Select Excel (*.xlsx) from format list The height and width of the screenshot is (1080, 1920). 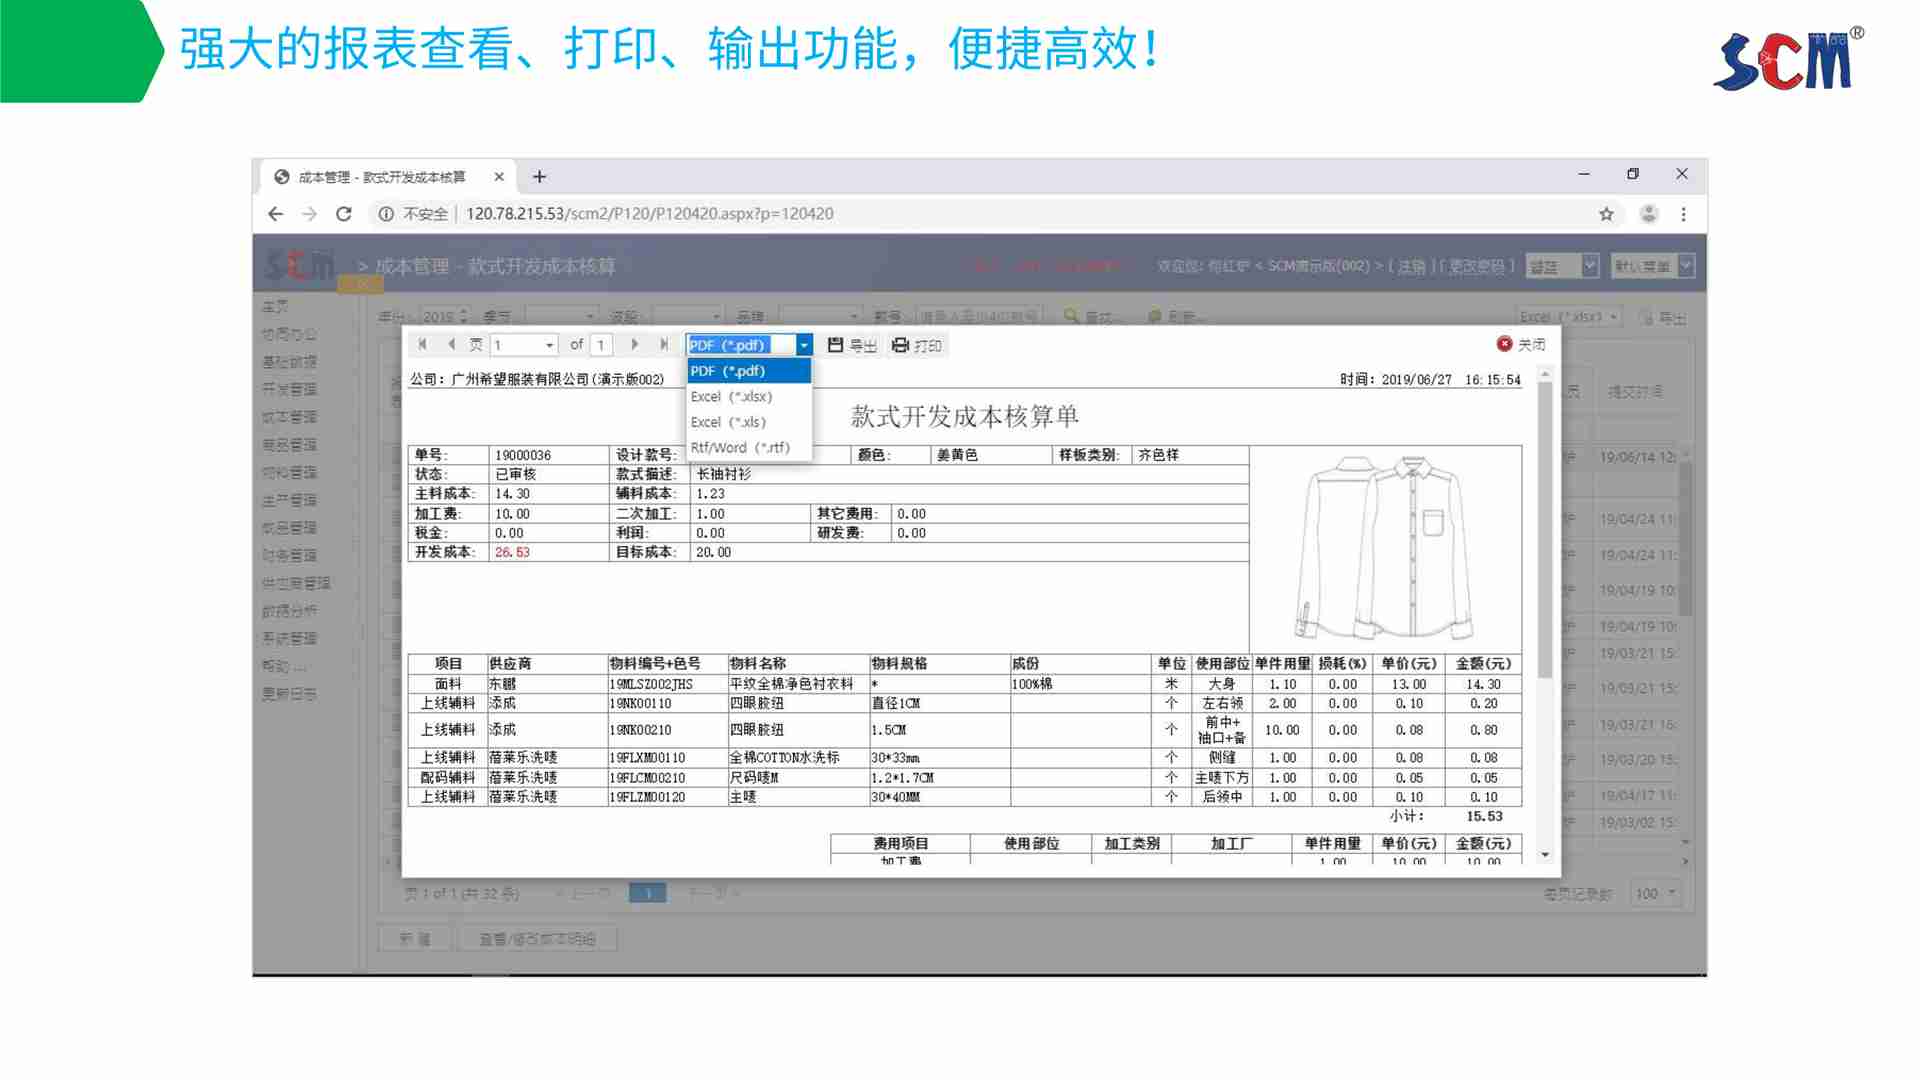point(749,397)
